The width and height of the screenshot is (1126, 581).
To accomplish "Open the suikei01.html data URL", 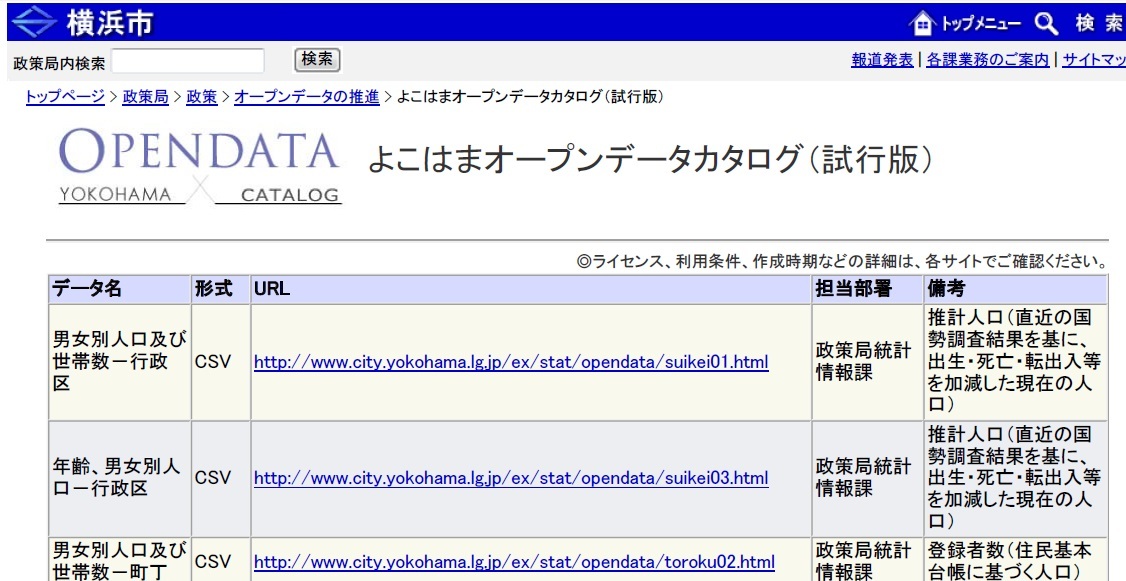I will coord(511,362).
